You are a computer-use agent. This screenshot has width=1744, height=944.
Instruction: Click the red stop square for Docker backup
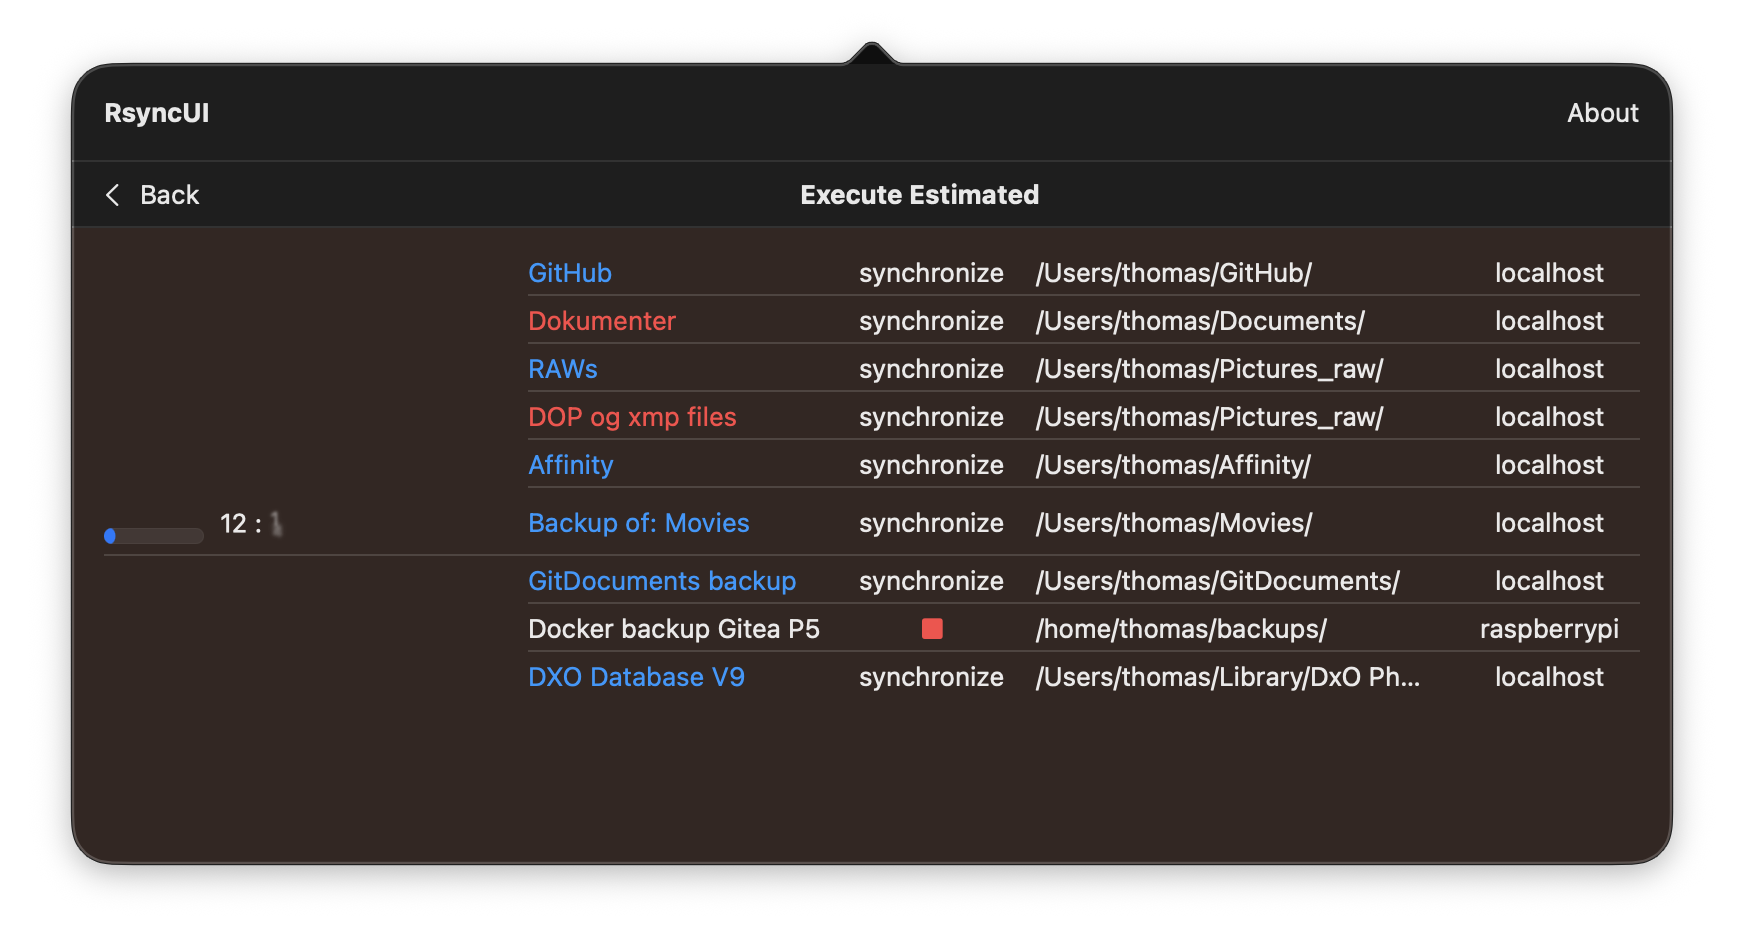tap(932, 629)
